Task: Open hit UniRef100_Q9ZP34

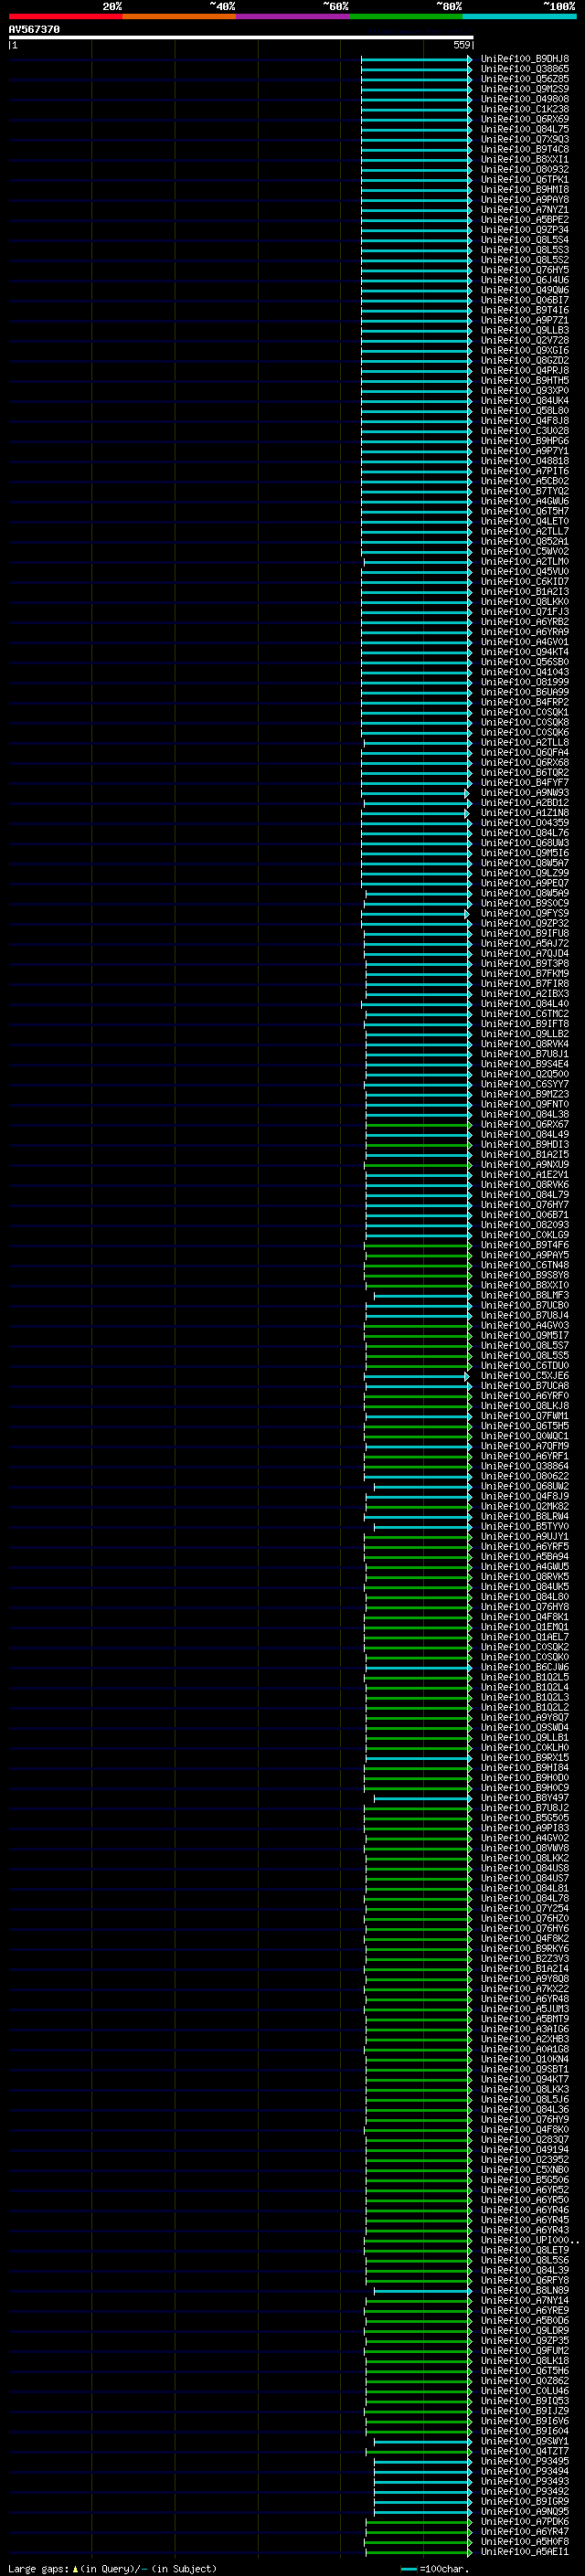Action: click(x=525, y=230)
